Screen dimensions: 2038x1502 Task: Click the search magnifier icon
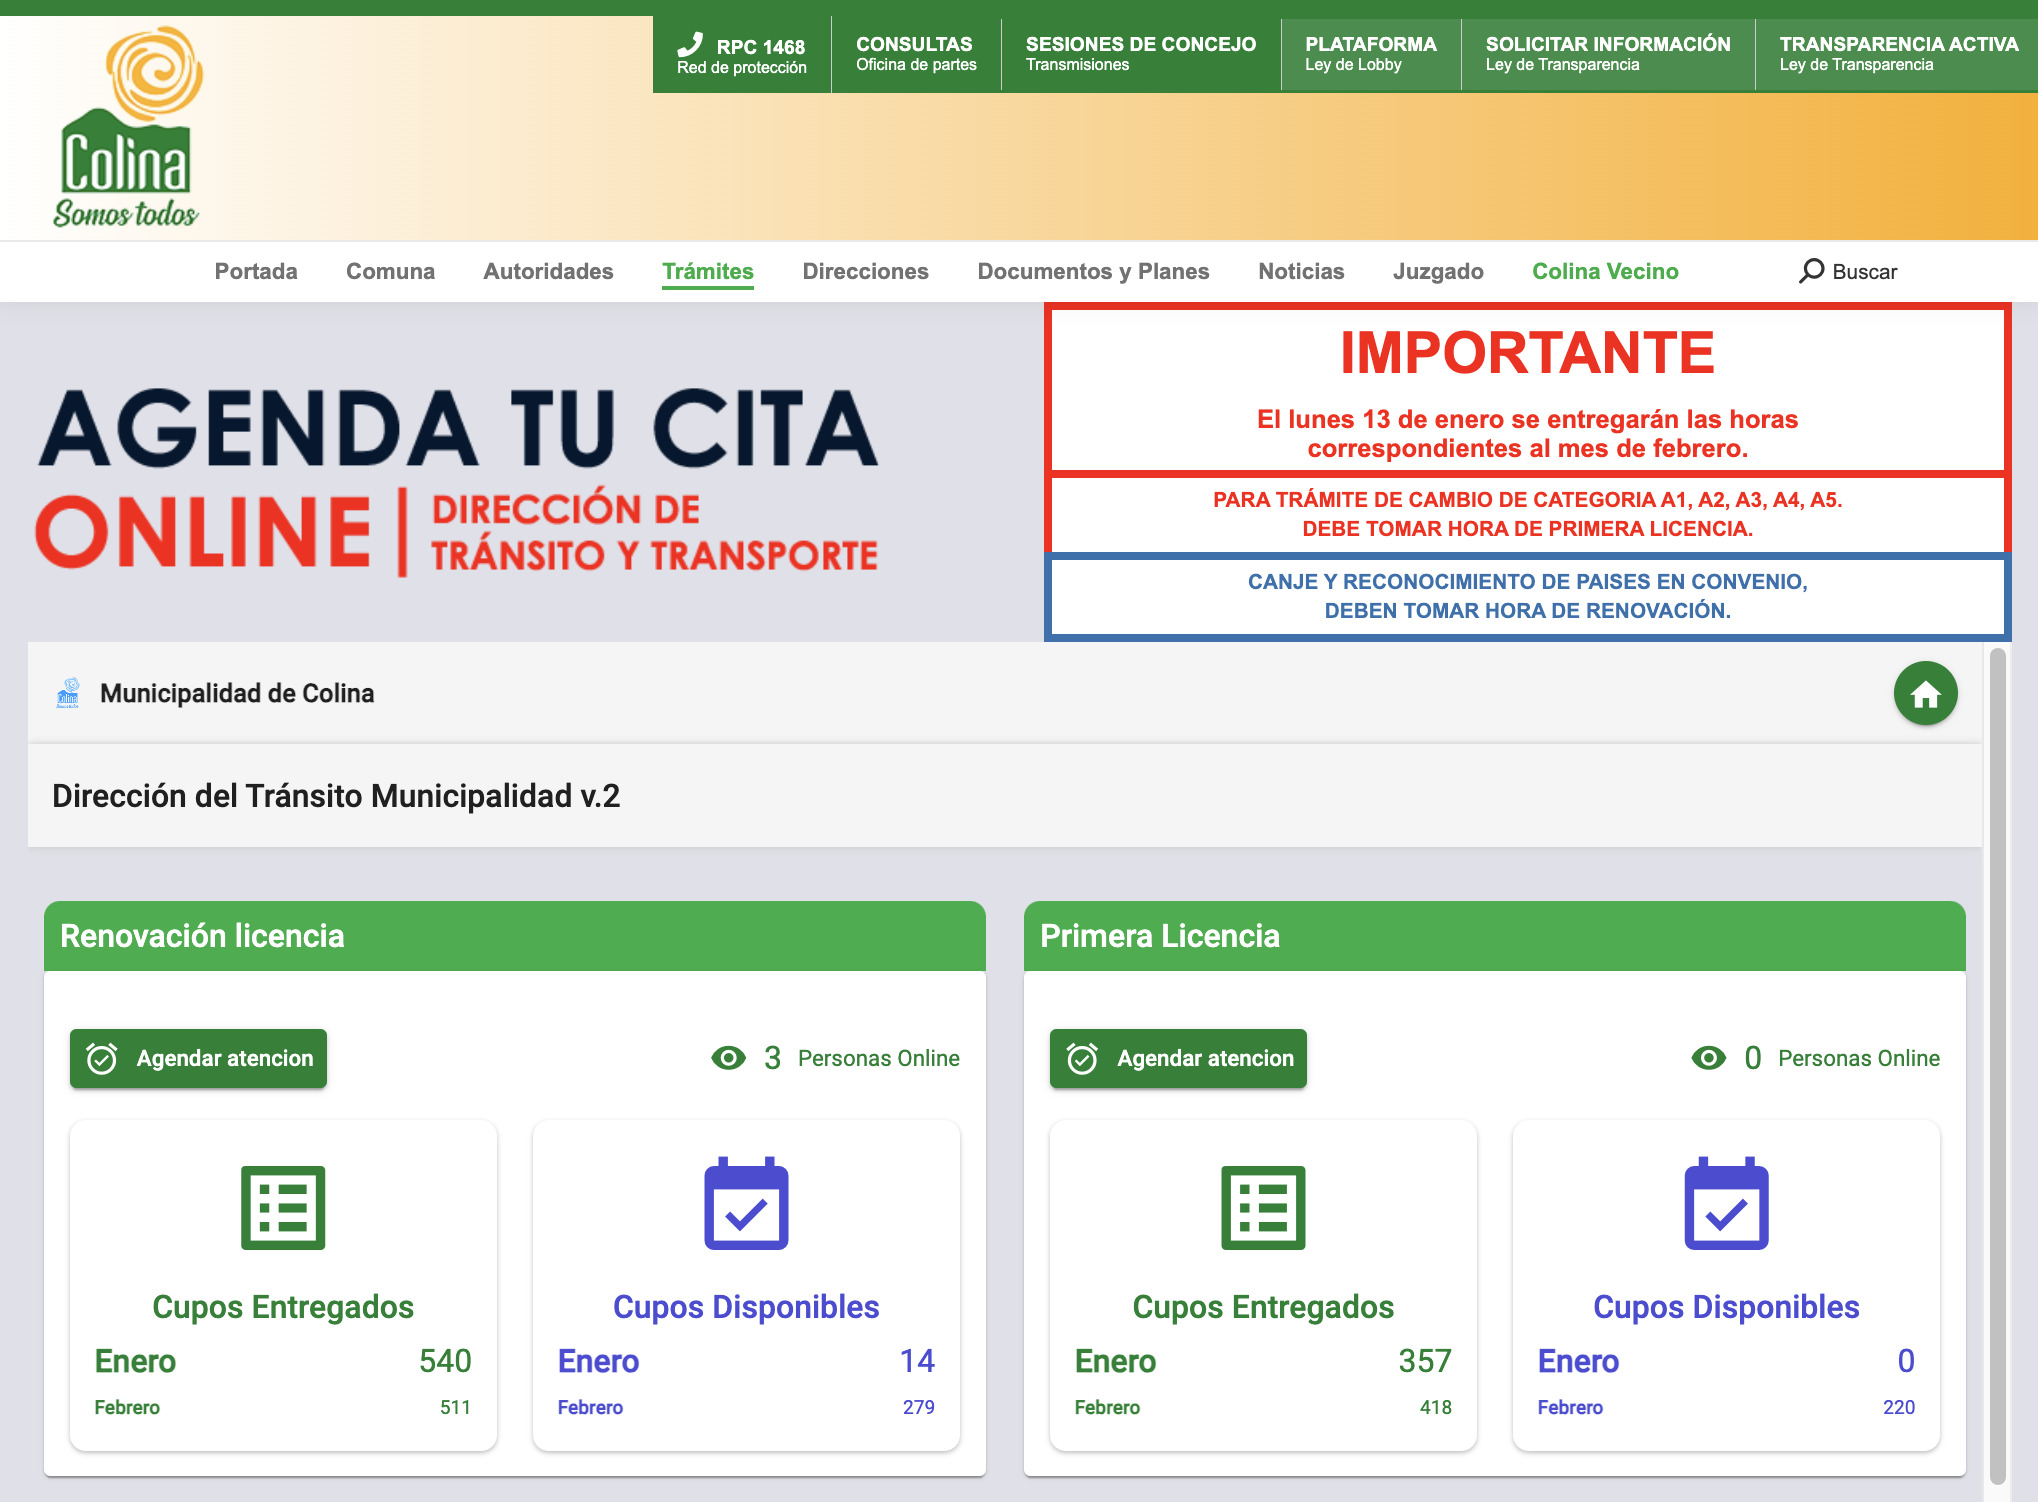(x=1812, y=270)
